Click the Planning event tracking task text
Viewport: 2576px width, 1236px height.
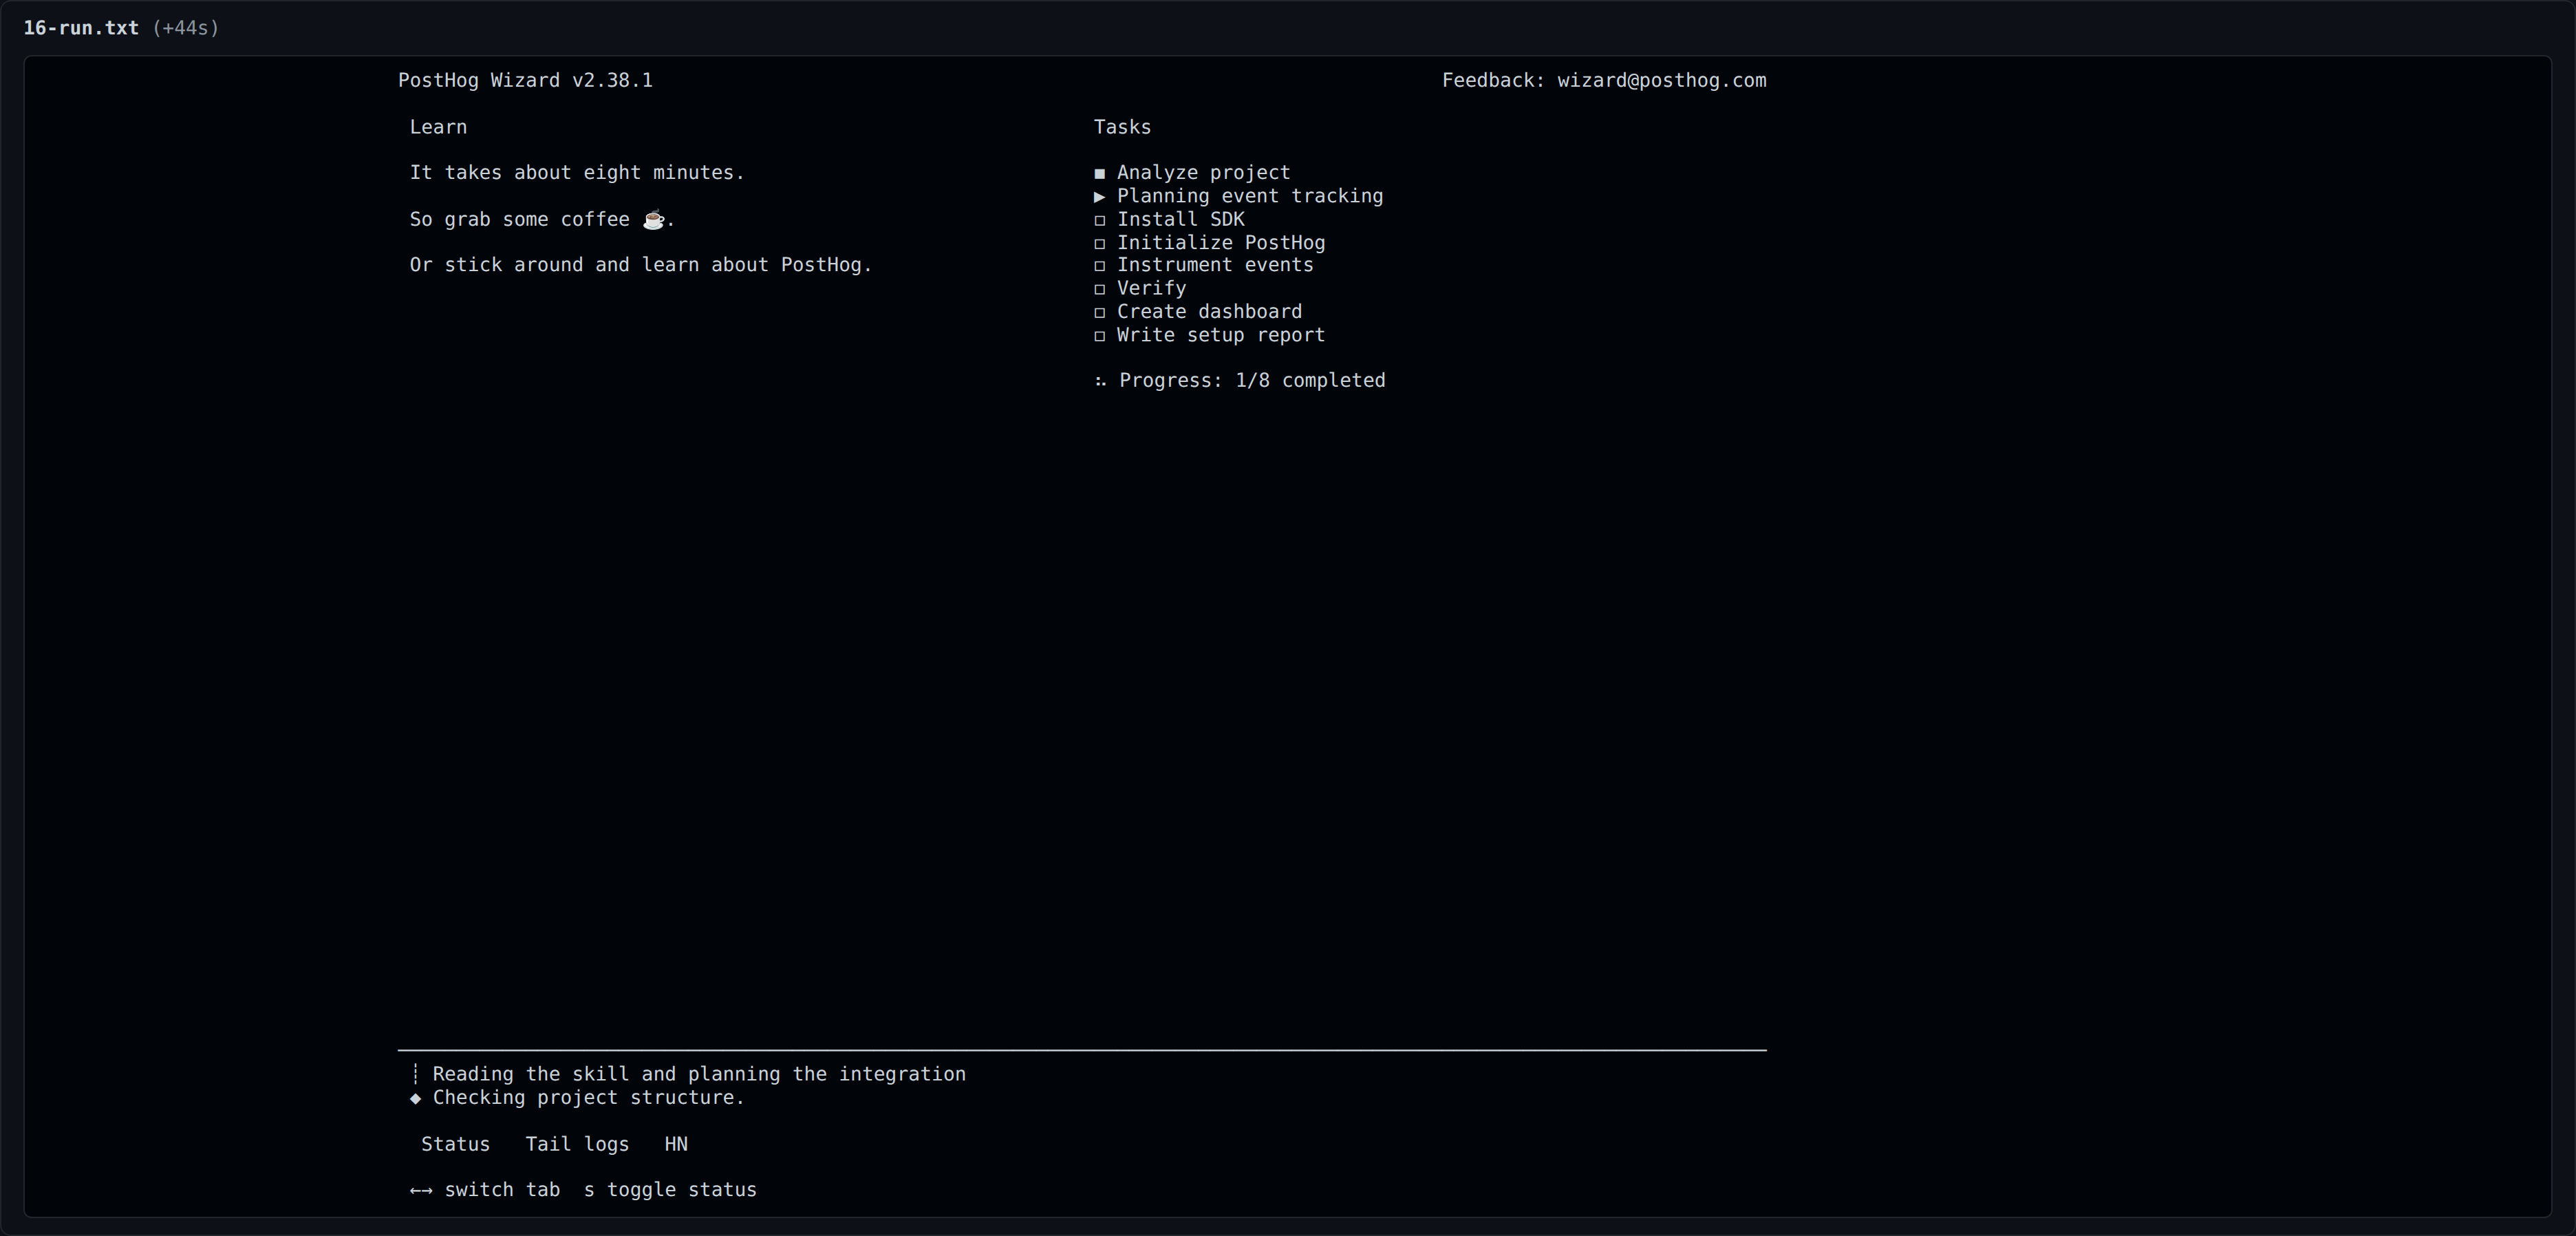tap(1250, 196)
